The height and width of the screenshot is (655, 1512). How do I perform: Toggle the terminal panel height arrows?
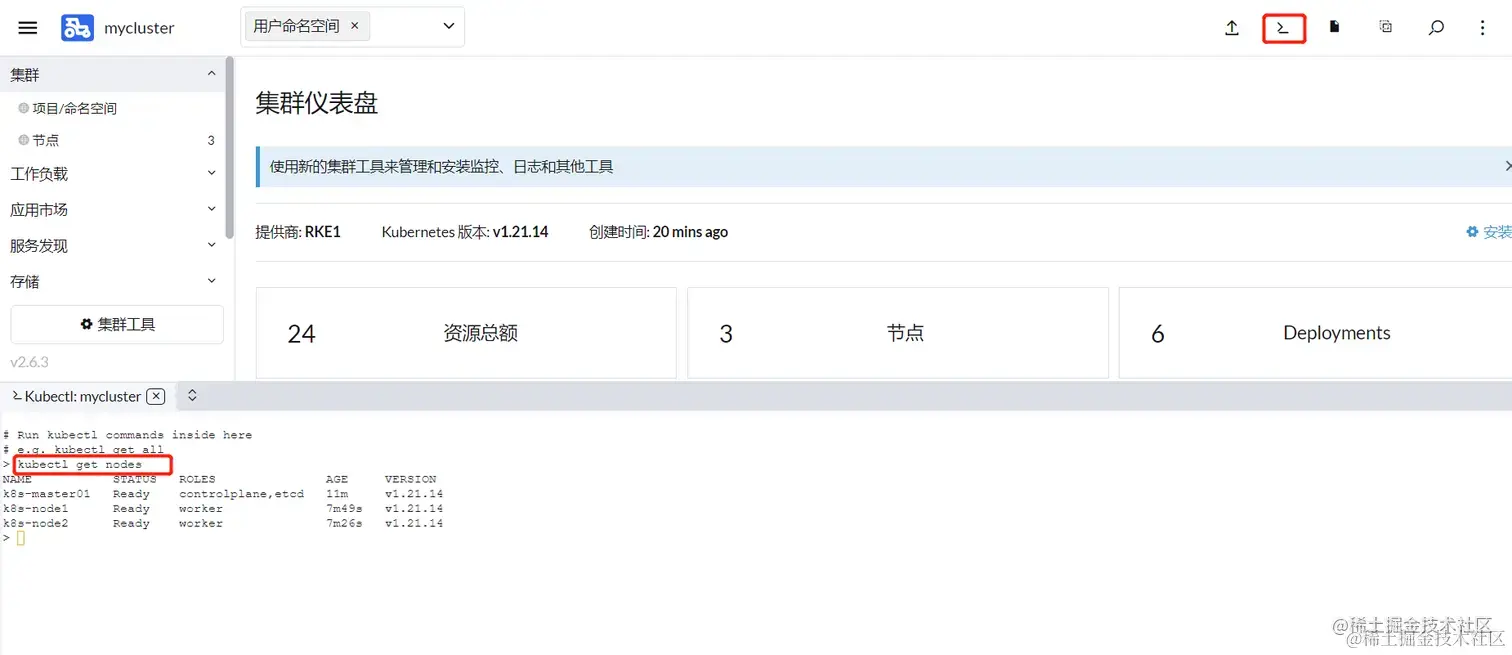[192, 396]
